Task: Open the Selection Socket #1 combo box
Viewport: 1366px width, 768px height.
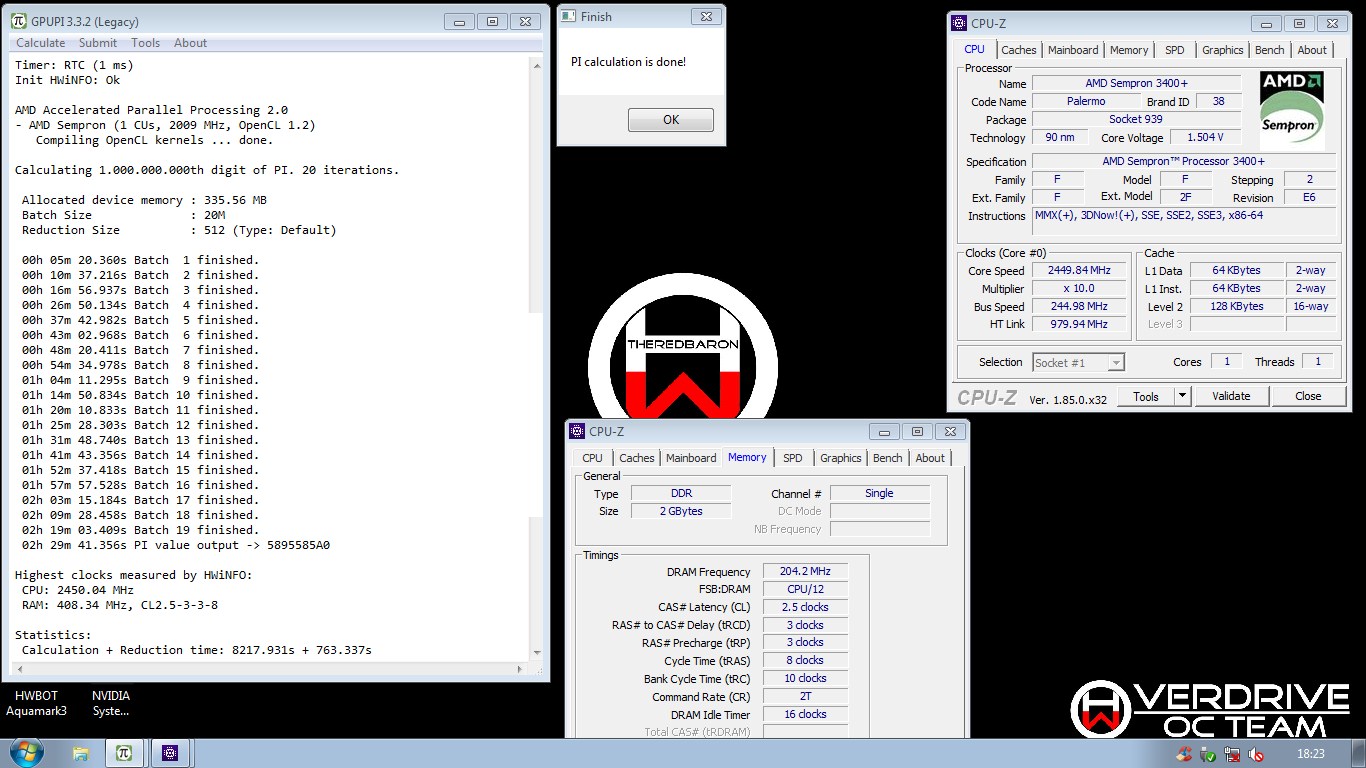Action: click(1078, 362)
